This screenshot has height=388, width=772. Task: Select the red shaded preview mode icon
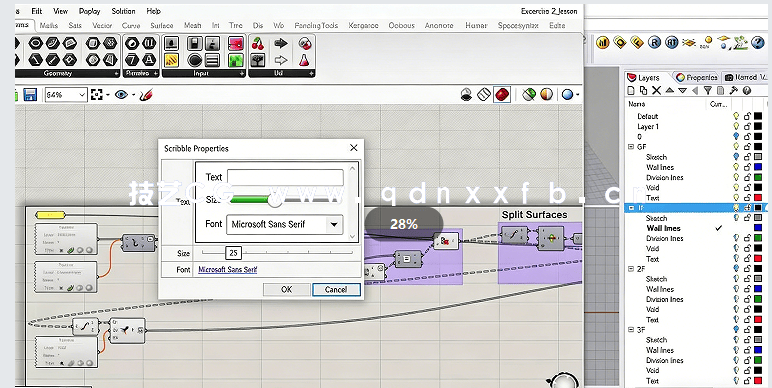pyautogui.click(x=502, y=94)
